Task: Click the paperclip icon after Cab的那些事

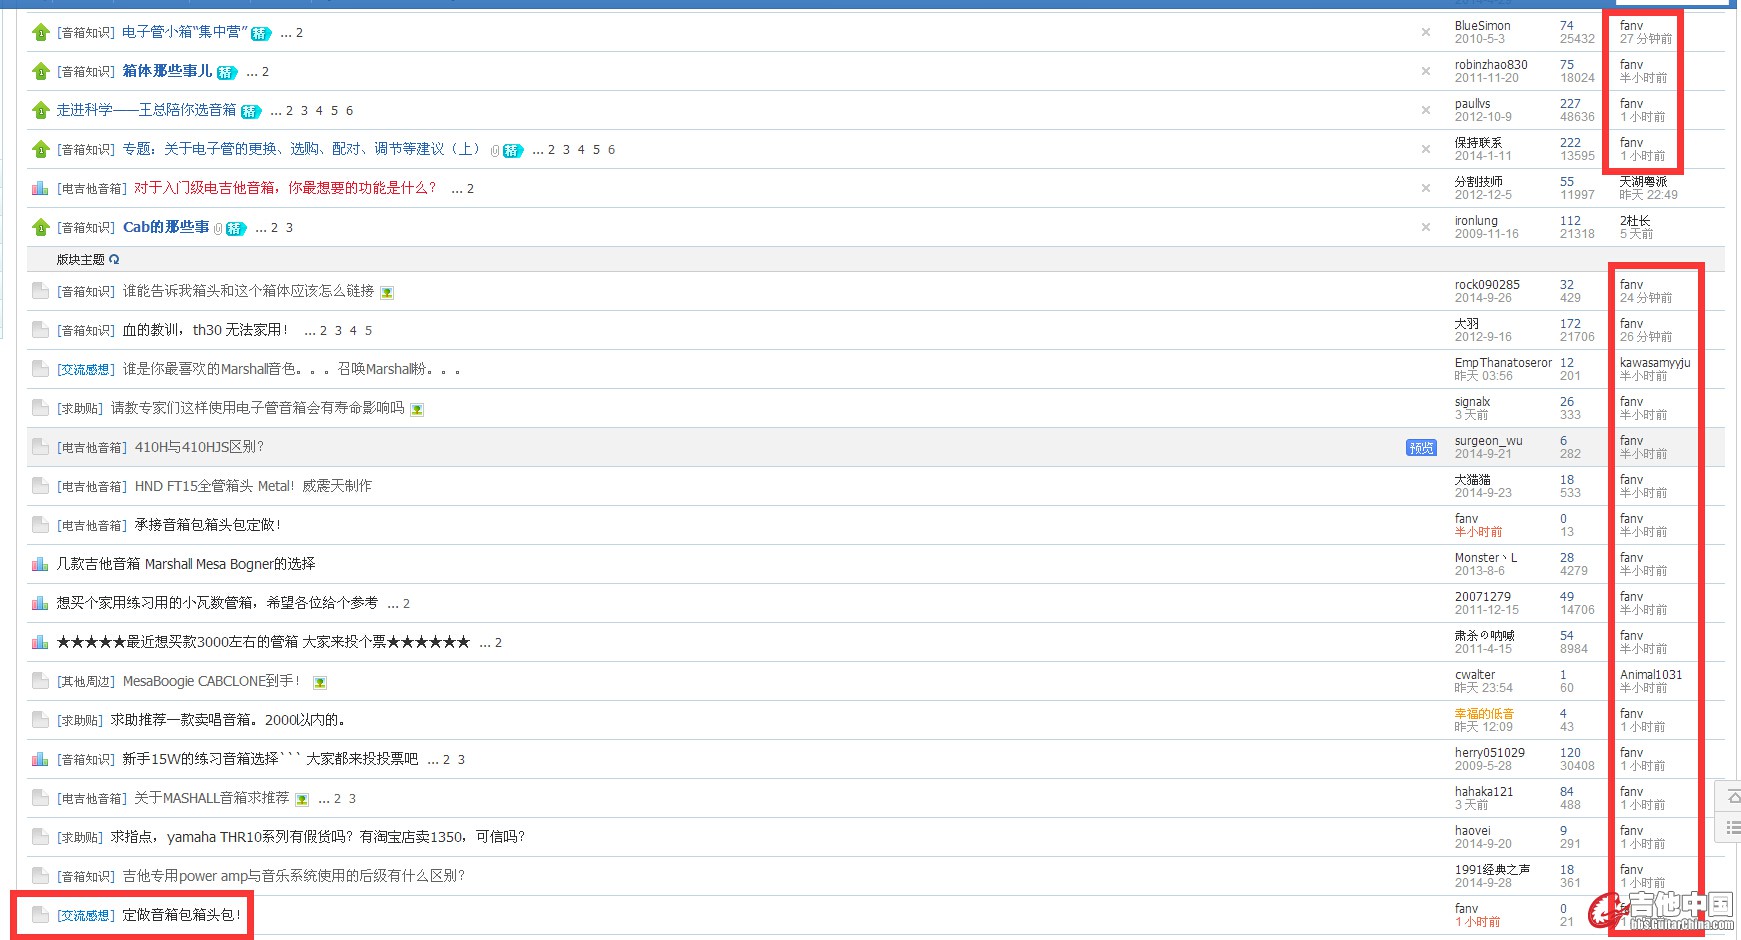Action: click(x=218, y=228)
